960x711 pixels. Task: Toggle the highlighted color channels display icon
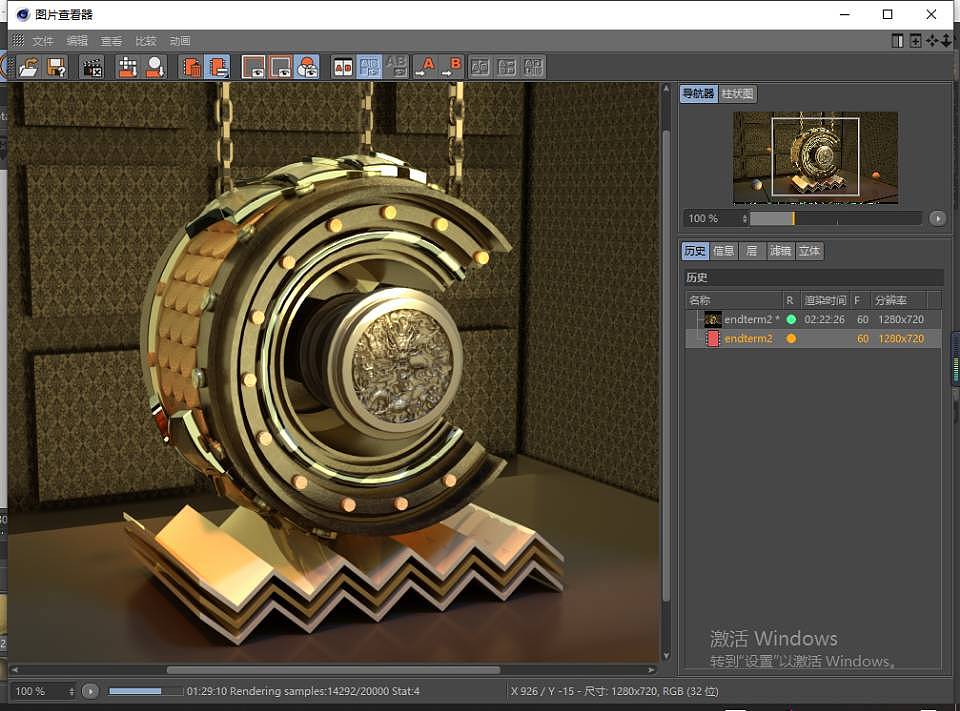tap(307, 67)
